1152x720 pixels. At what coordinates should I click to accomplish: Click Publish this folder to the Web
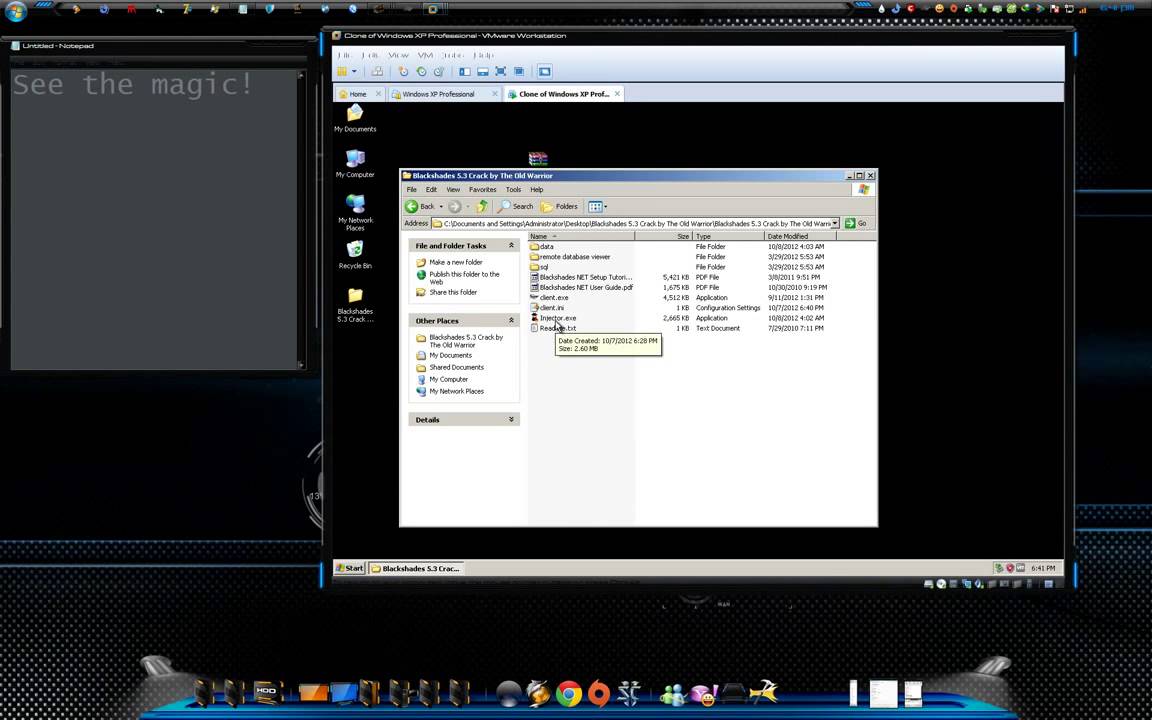pos(464,278)
